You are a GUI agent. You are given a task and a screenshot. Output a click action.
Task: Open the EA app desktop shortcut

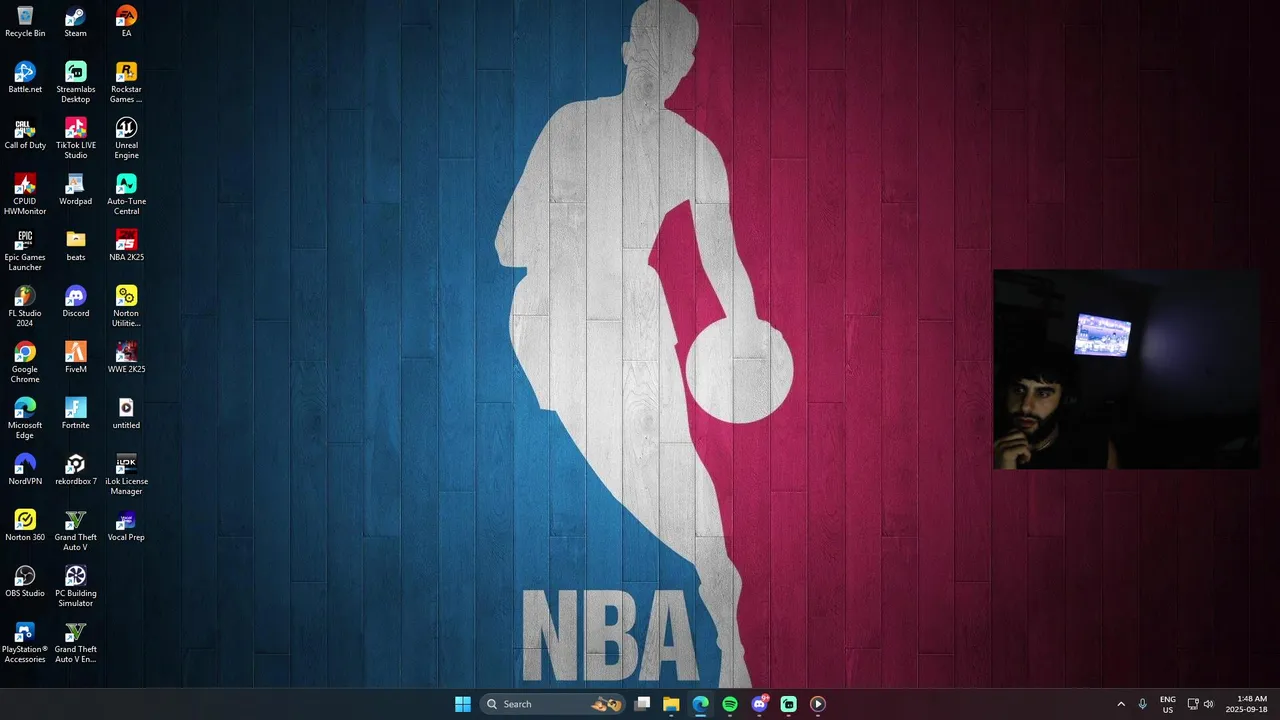point(126,22)
